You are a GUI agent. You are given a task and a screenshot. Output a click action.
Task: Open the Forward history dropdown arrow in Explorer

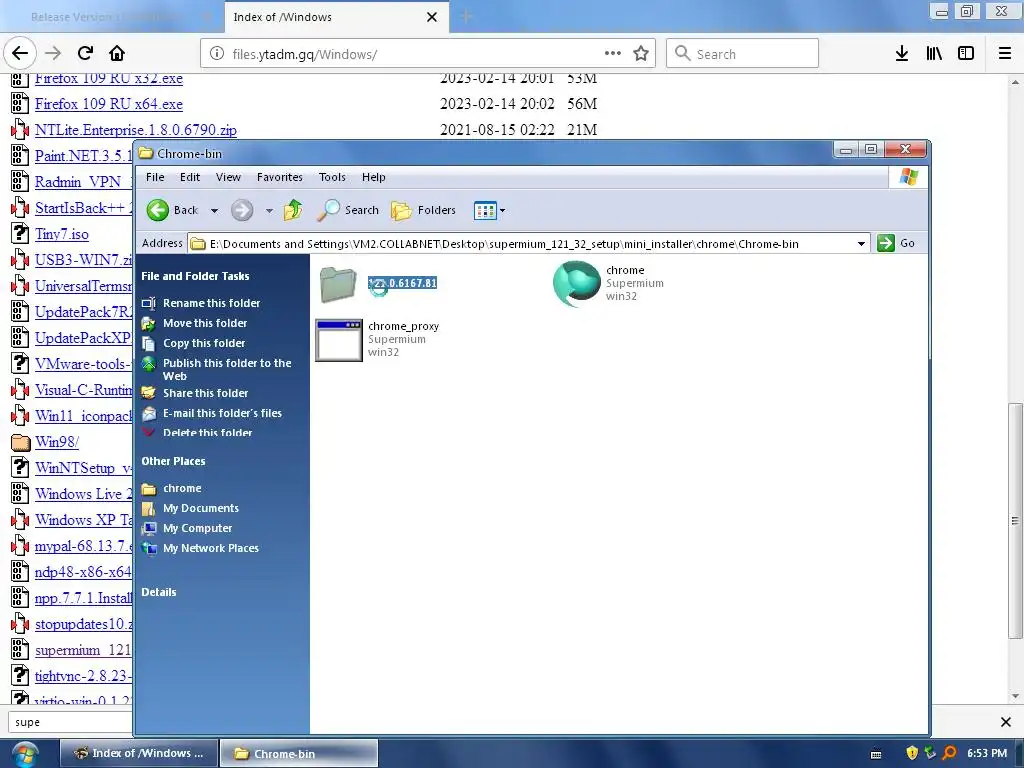click(x=269, y=211)
